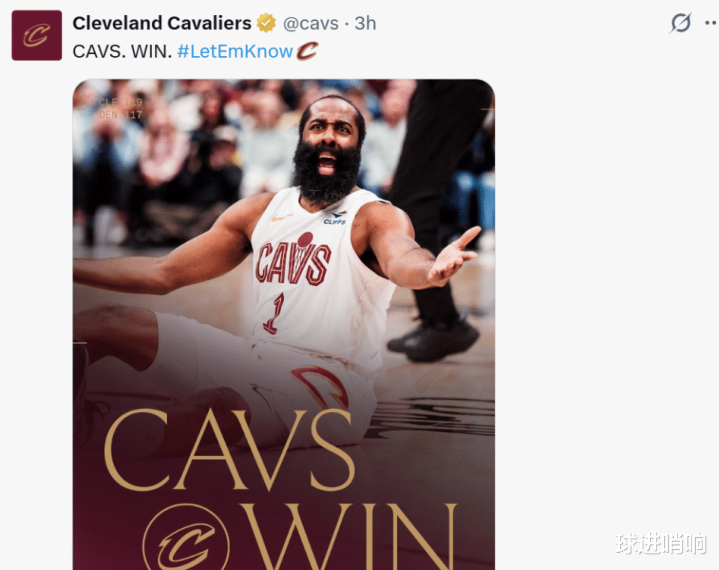Click the @cavs handle
Image resolution: width=719 pixels, height=570 pixels.
click(310, 23)
